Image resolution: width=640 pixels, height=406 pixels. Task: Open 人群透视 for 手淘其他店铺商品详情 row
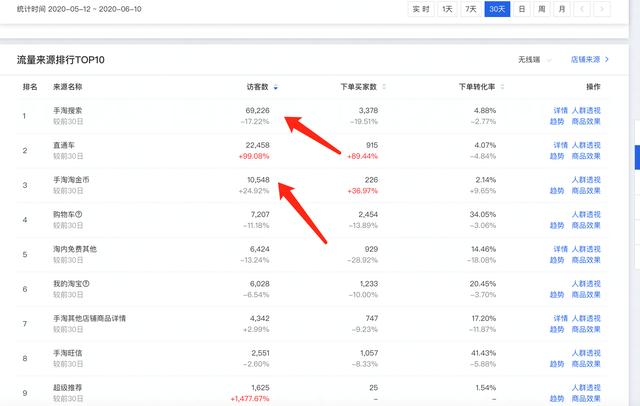coord(586,319)
